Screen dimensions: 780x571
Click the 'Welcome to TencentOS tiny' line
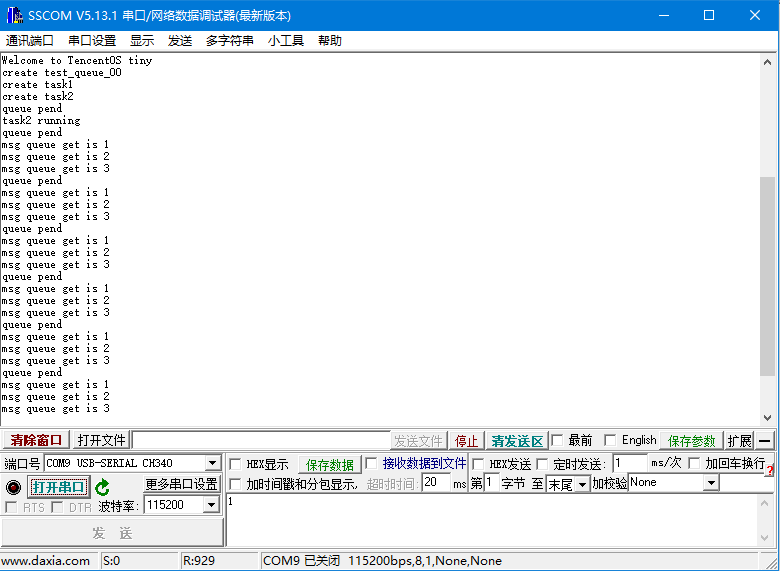77,61
